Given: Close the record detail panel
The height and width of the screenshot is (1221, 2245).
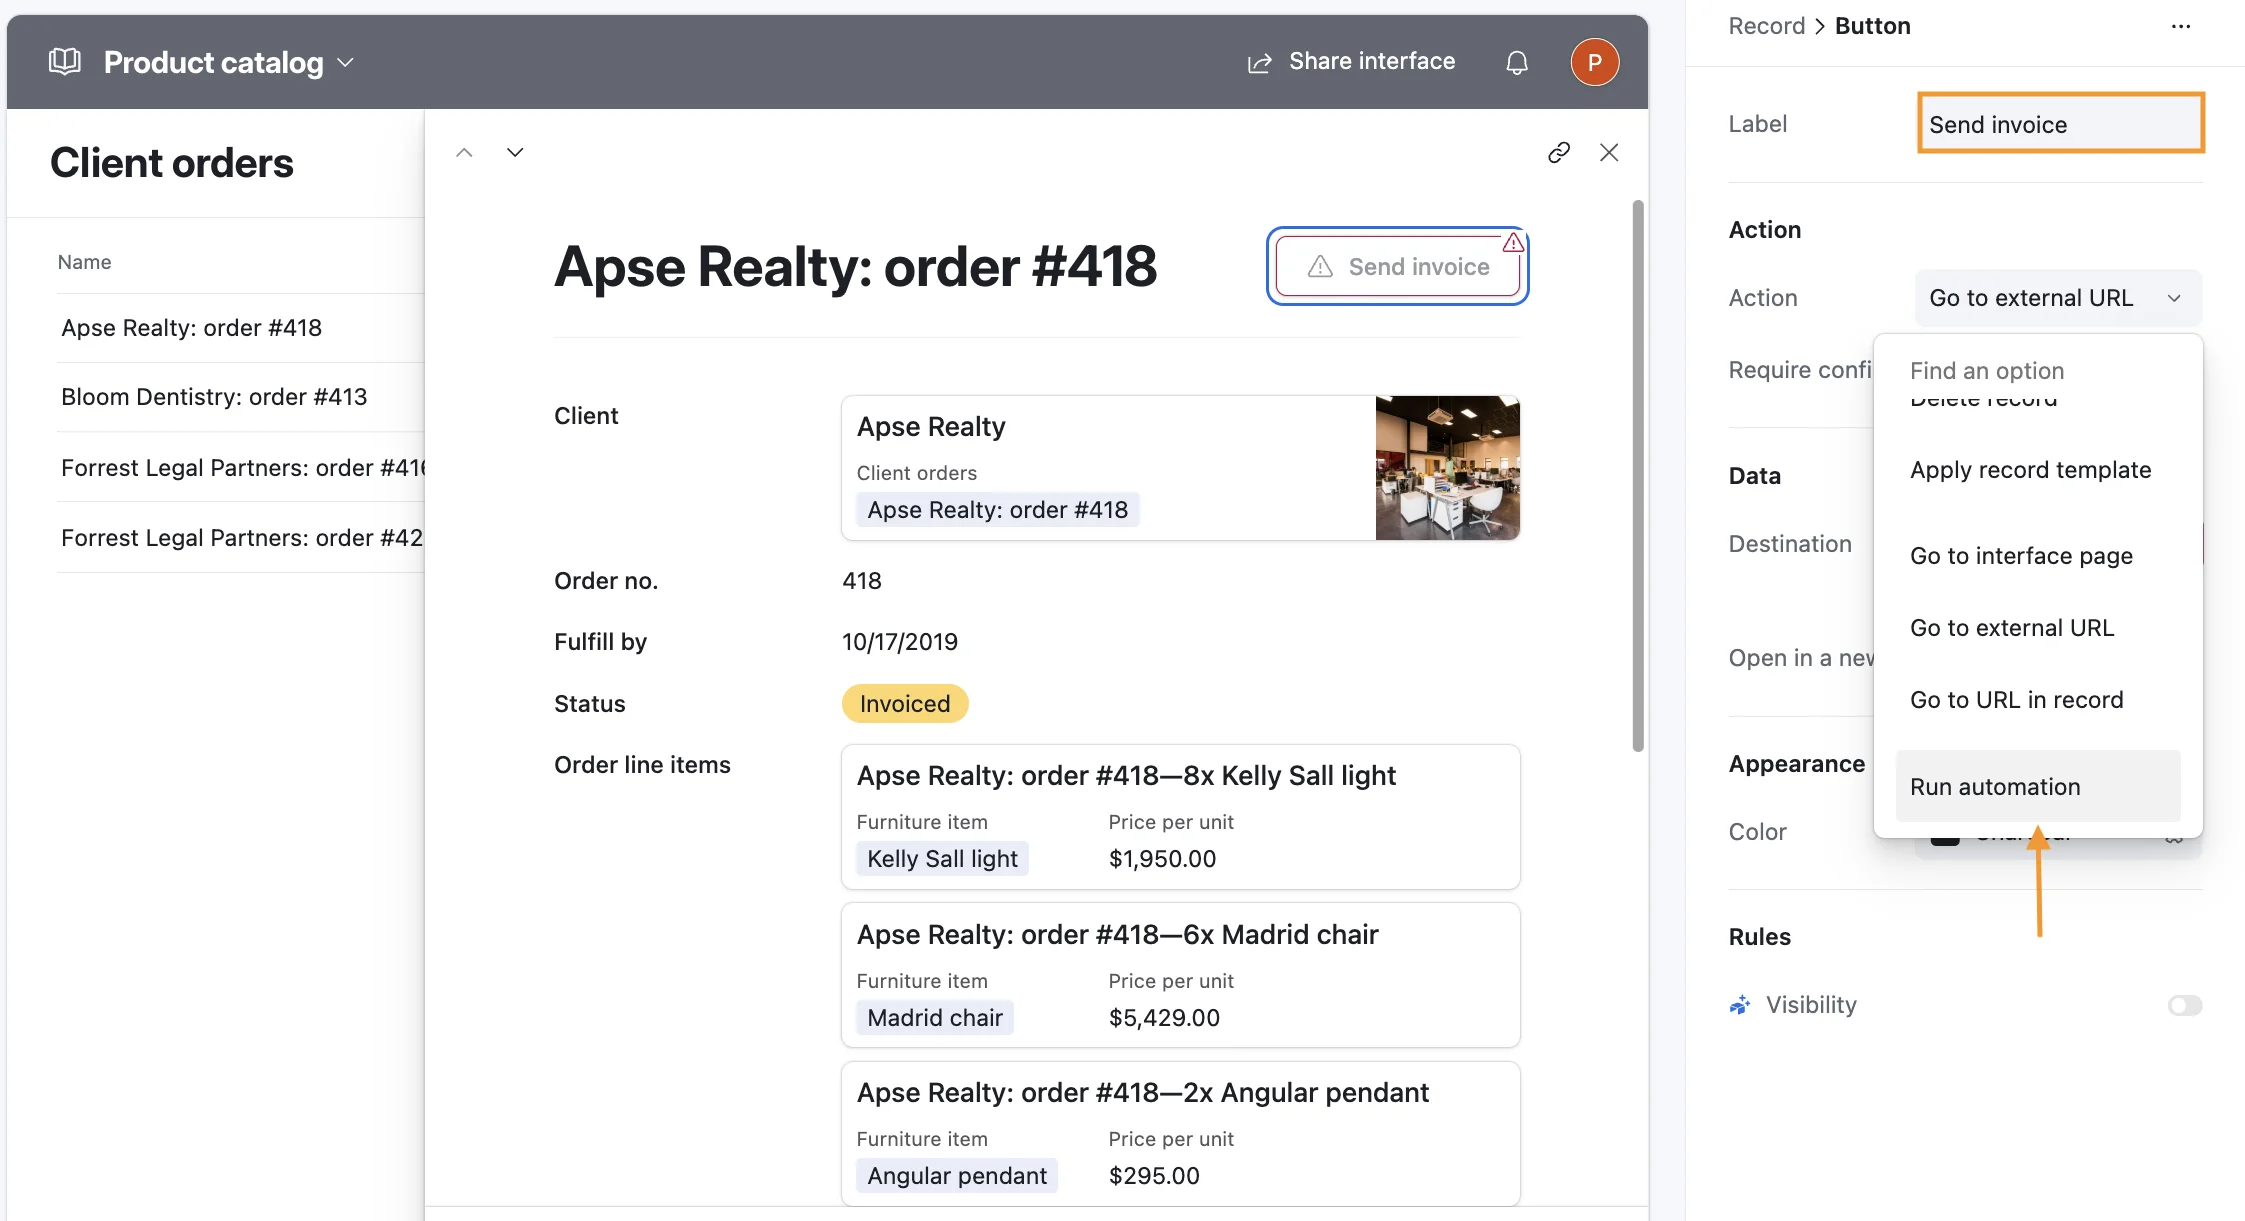Looking at the screenshot, I should pos(1610,152).
